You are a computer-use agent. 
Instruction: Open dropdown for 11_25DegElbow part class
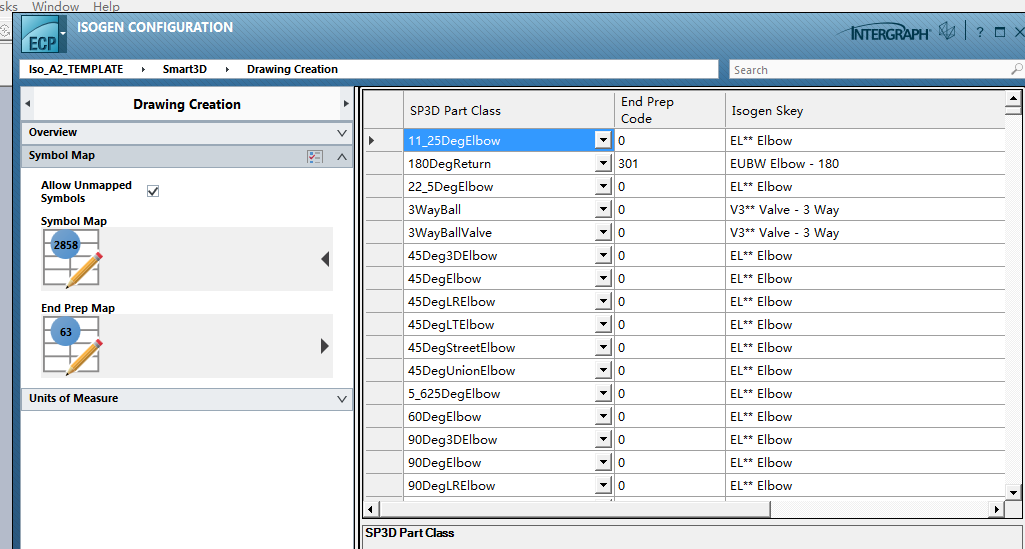click(603, 141)
